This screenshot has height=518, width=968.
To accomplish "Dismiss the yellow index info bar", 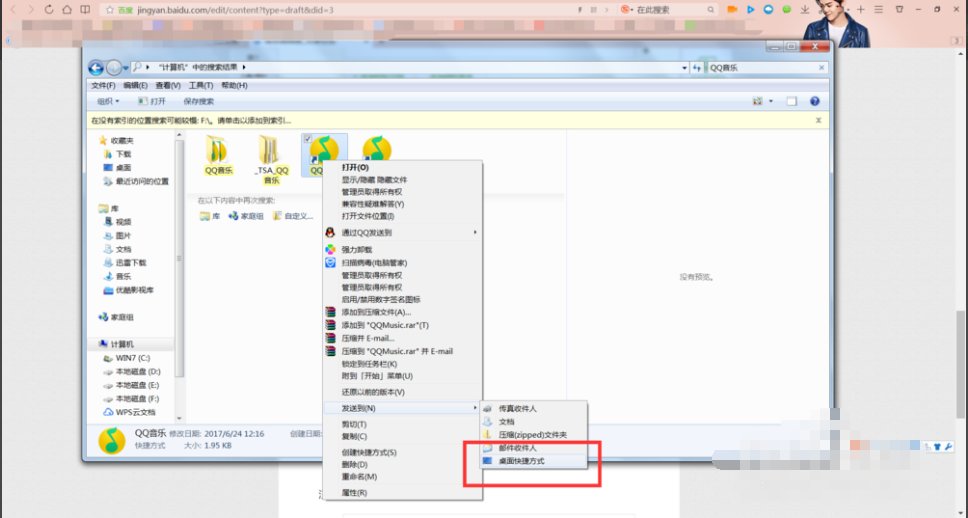I will pos(819,120).
